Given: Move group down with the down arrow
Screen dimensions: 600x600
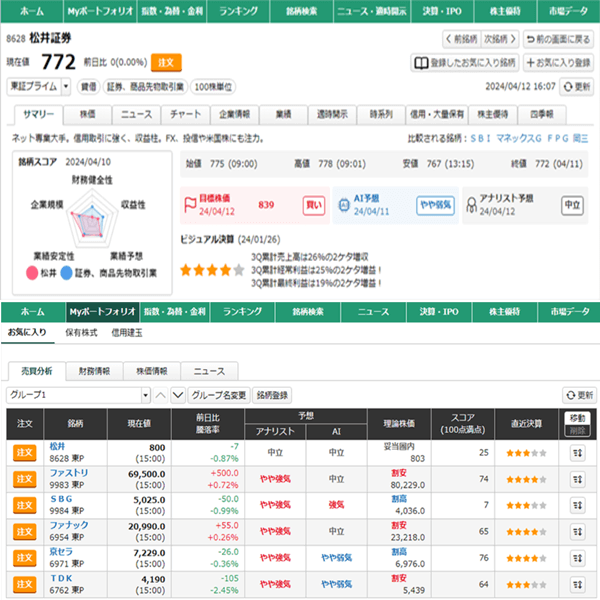Looking at the screenshot, I should pyautogui.click(x=178, y=395).
